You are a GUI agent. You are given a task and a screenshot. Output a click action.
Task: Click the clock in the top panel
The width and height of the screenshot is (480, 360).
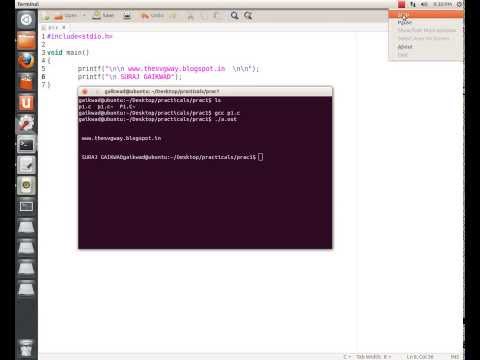pyautogui.click(x=443, y=4)
